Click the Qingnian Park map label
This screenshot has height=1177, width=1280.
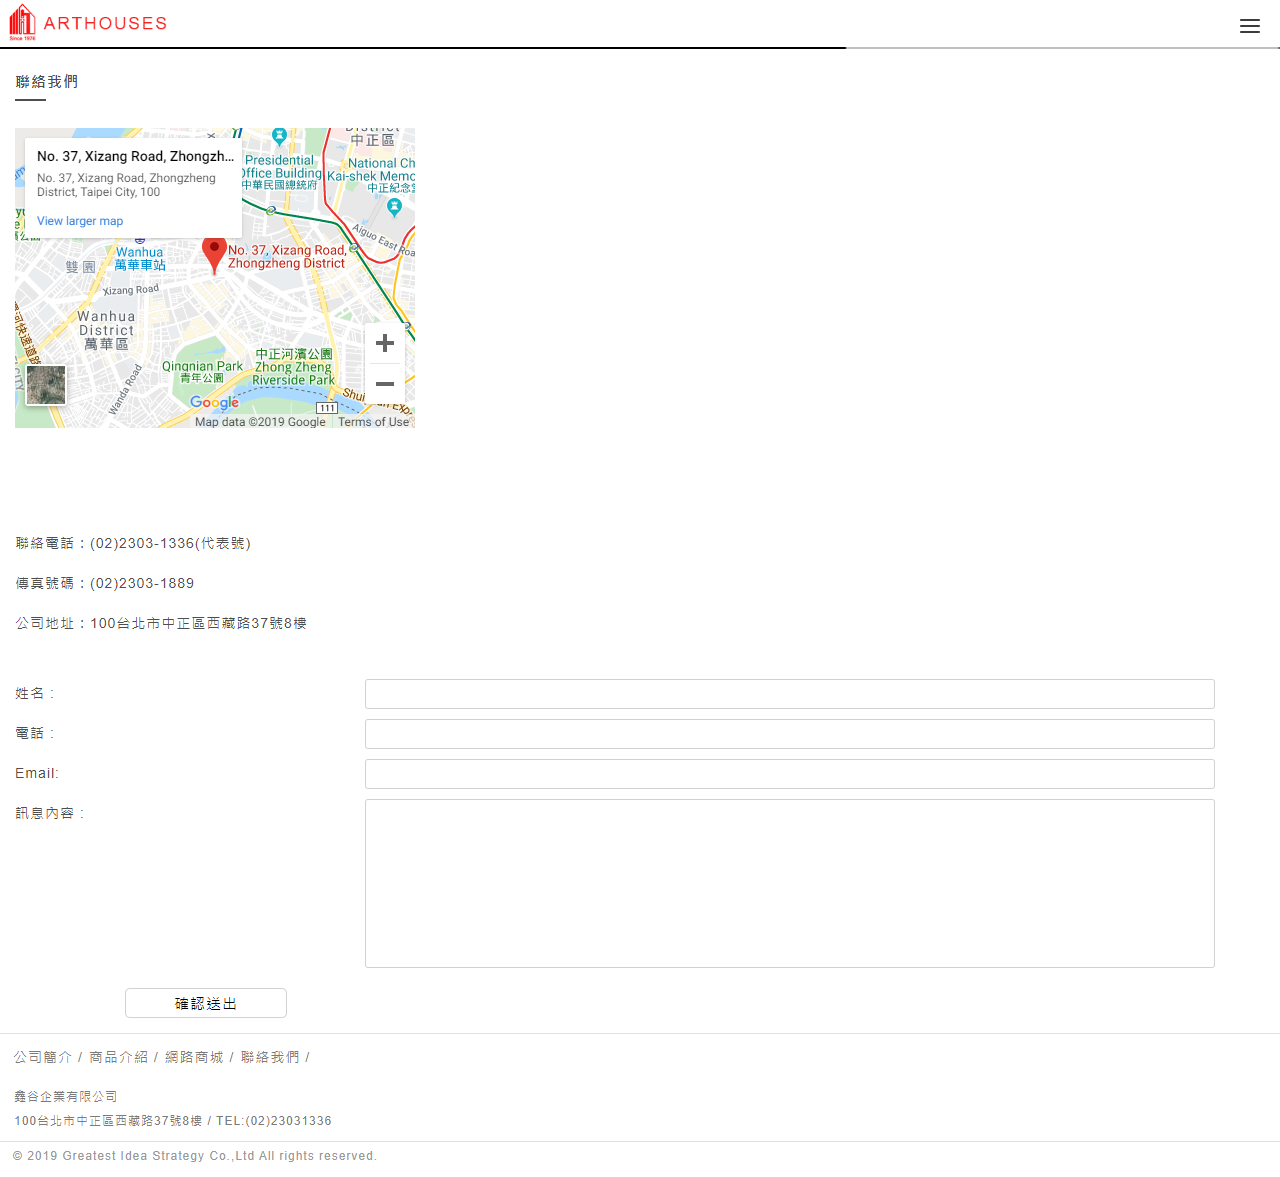click(203, 372)
